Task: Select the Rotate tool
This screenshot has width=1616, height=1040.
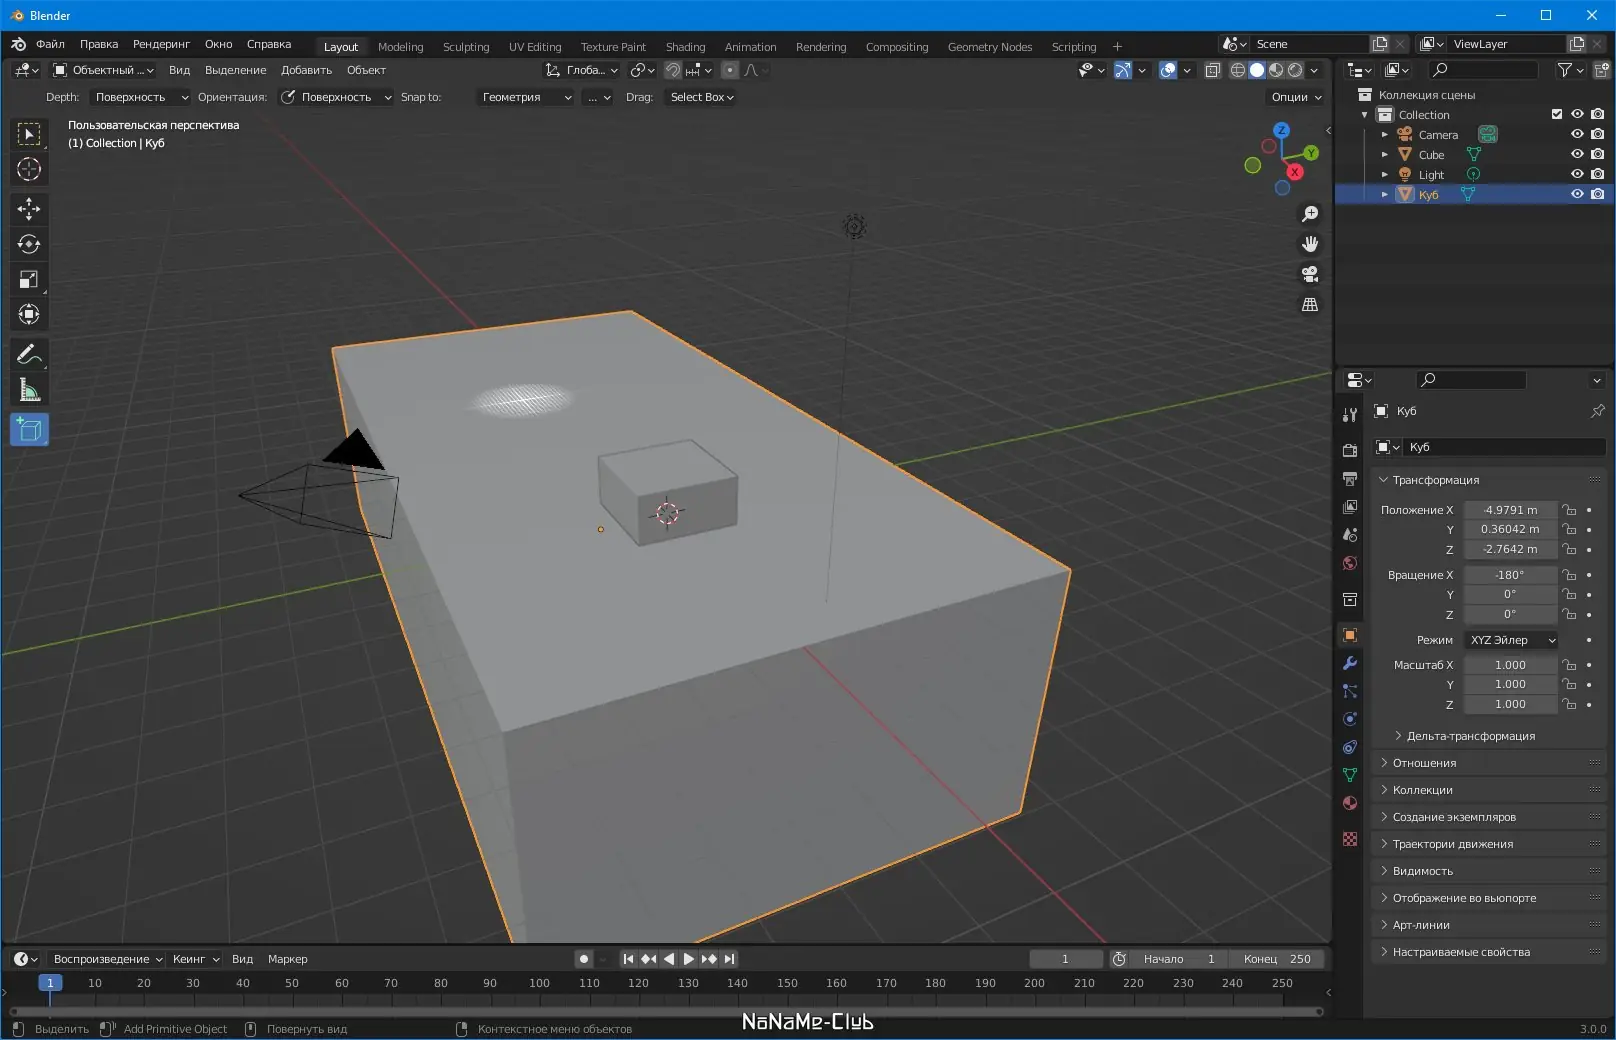Action: (29, 244)
